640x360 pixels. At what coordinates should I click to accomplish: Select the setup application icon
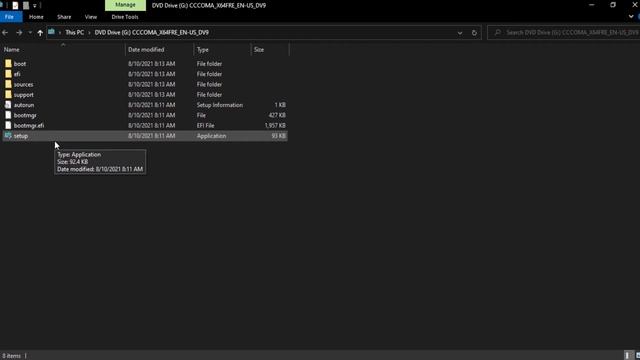[8, 136]
